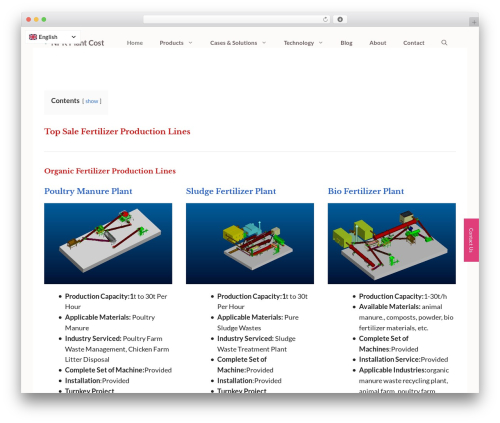The image size is (500, 423).
Task: Click the Bio Fertilizer Plant 3D image
Action: [392, 243]
